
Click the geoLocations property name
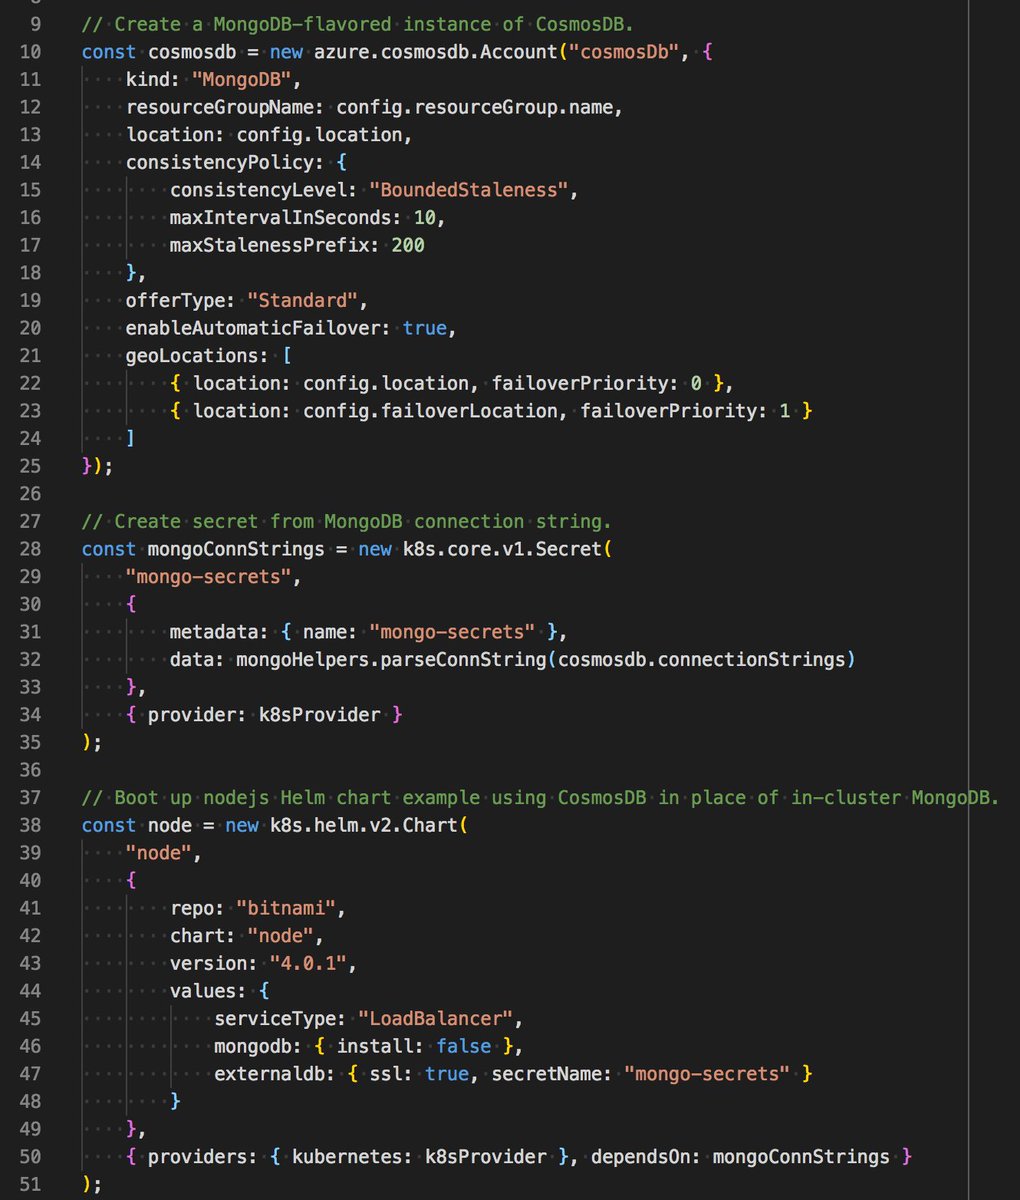[192, 355]
